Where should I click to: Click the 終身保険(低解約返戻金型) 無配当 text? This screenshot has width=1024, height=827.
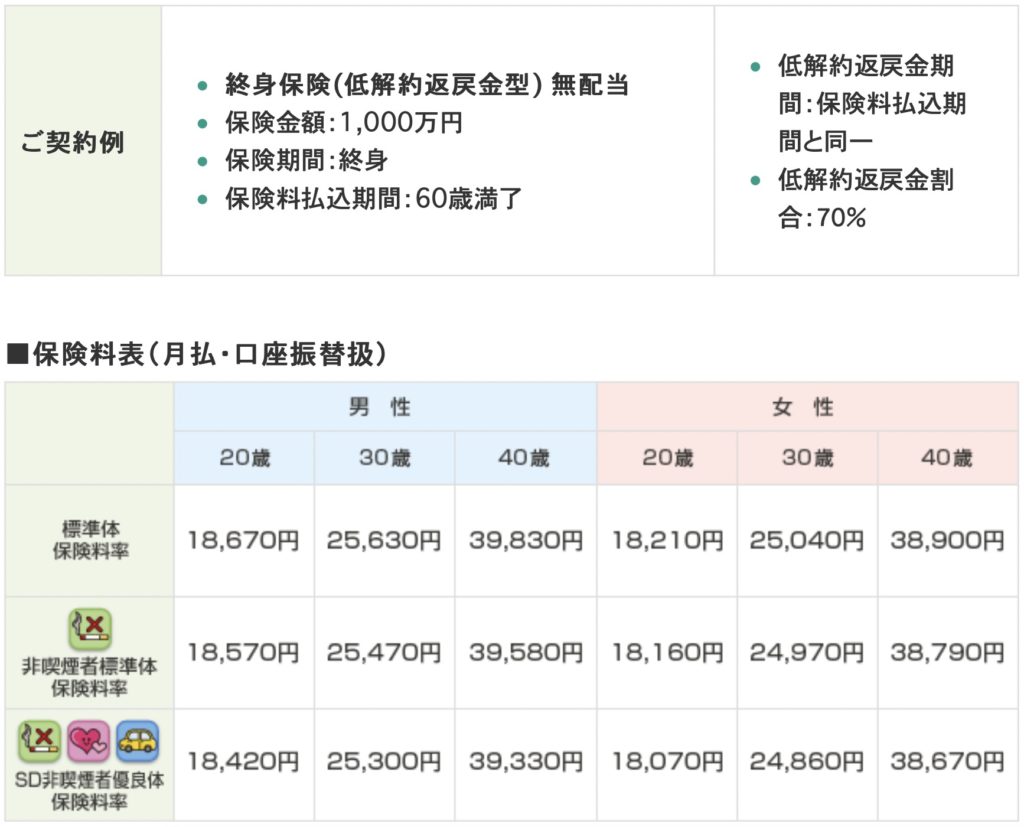coord(427,85)
